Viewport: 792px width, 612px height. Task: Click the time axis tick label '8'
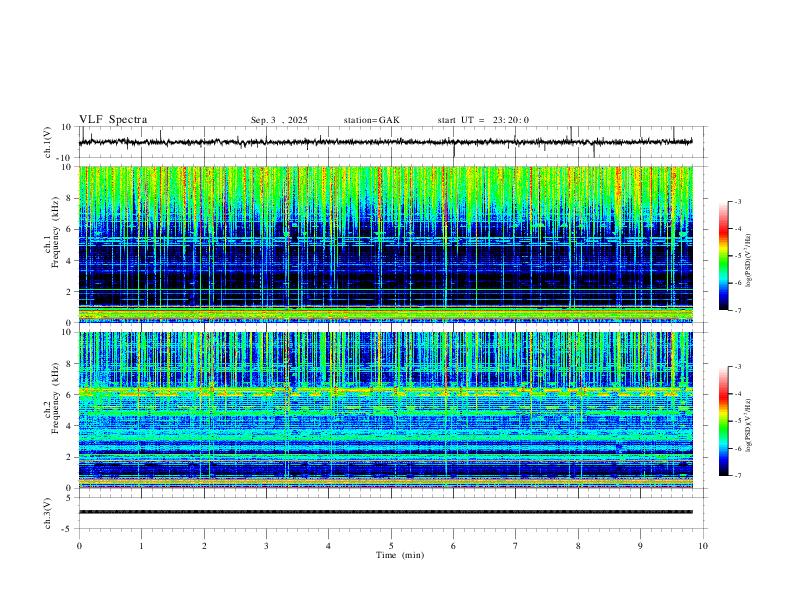click(x=578, y=546)
